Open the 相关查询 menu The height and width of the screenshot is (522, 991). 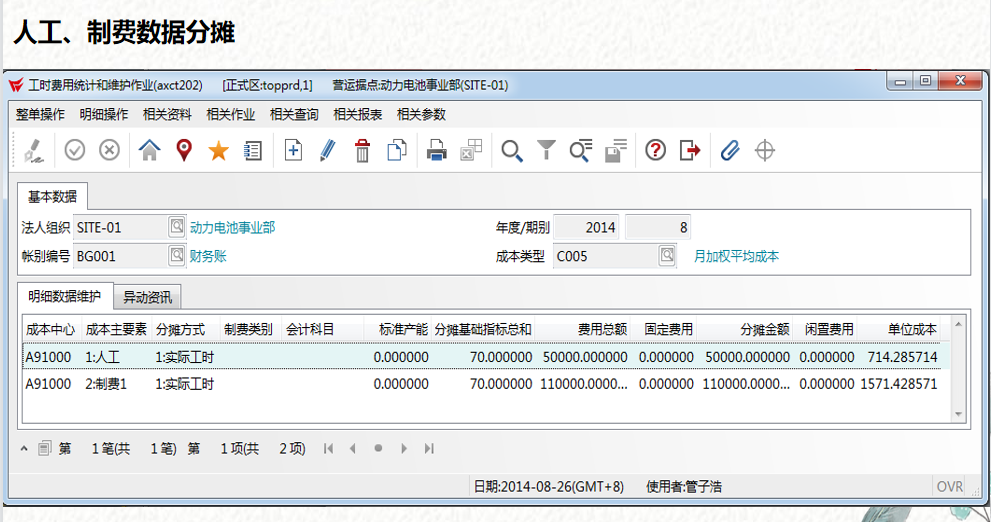pyautogui.click(x=295, y=114)
